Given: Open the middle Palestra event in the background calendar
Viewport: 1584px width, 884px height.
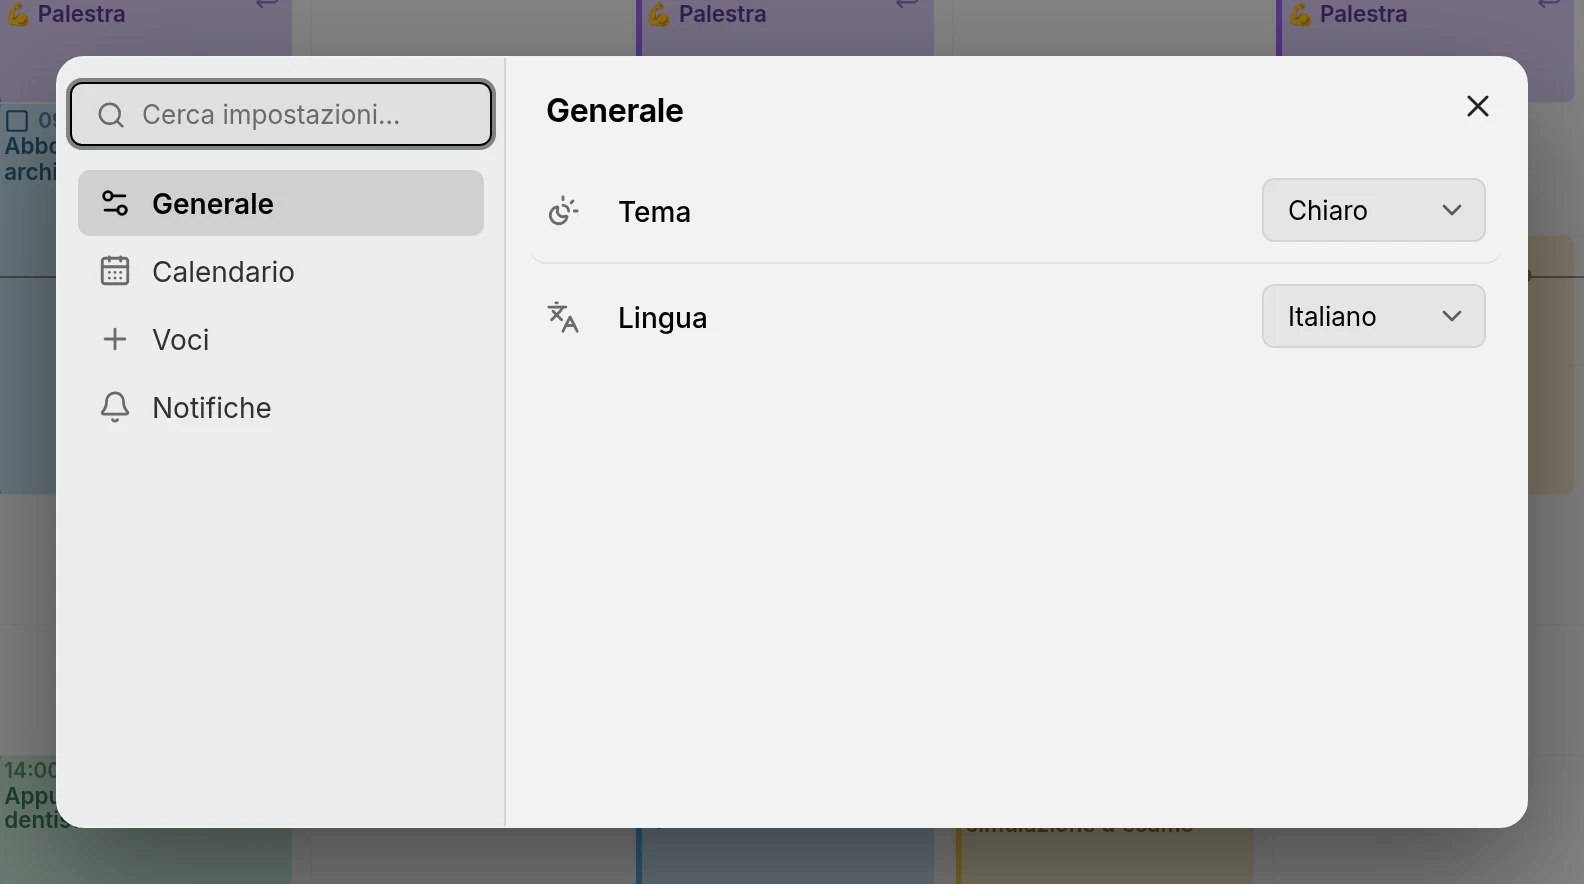Looking at the screenshot, I should coord(787,27).
